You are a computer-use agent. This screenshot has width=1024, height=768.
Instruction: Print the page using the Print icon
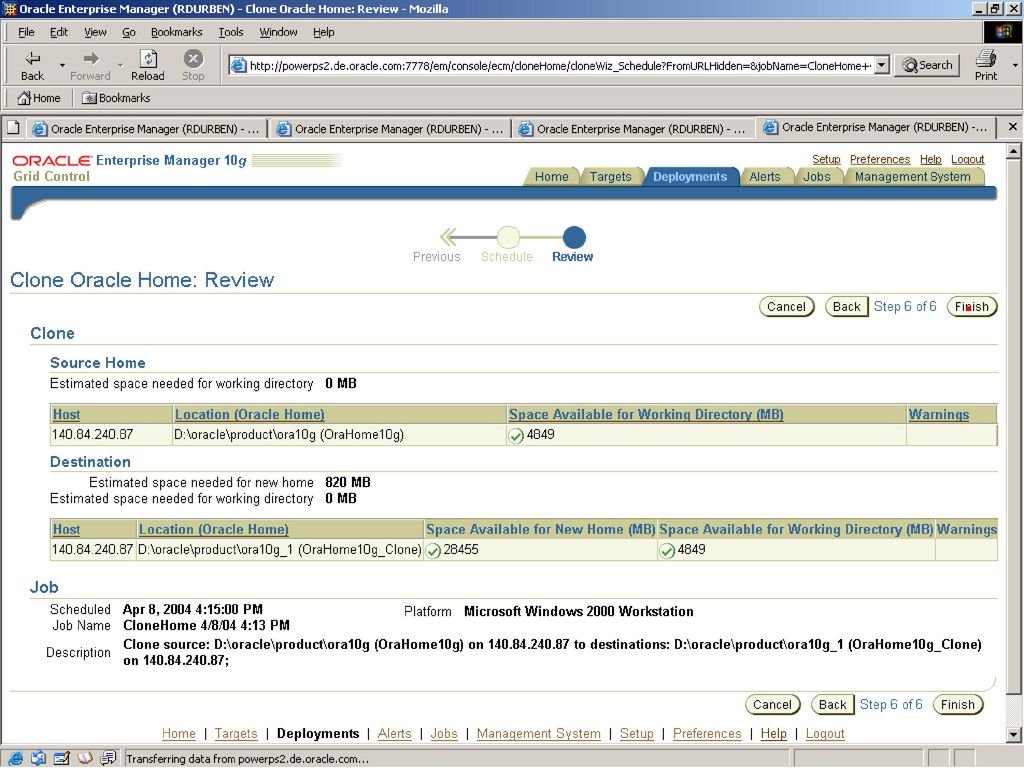985,59
